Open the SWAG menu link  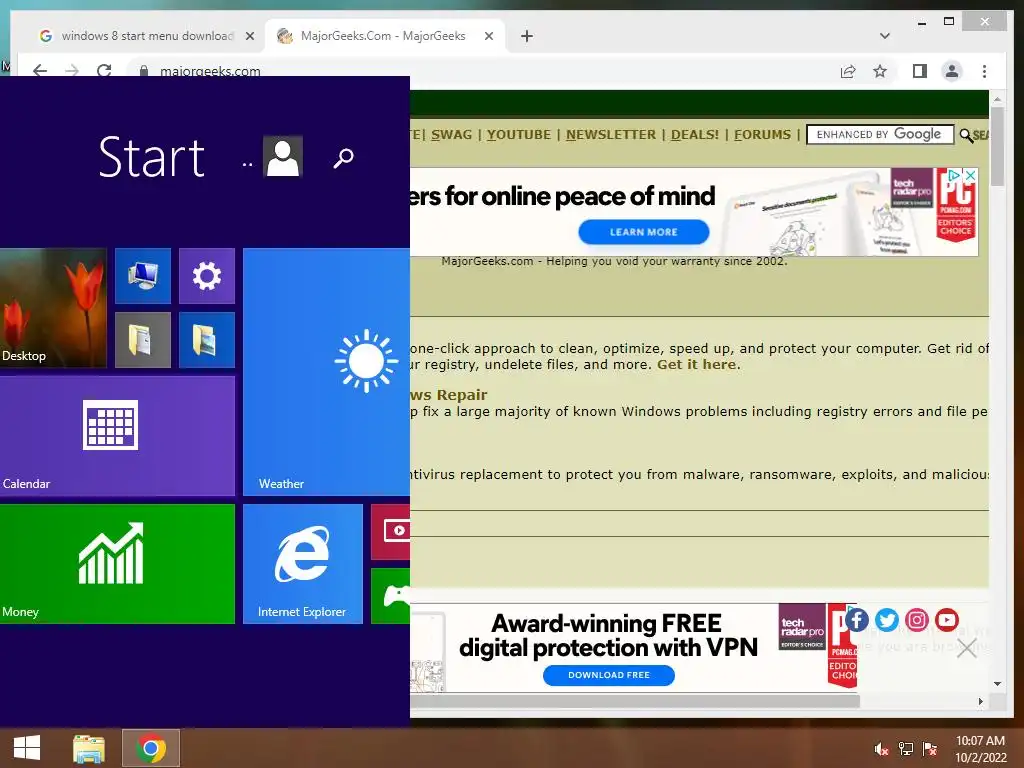(x=451, y=135)
